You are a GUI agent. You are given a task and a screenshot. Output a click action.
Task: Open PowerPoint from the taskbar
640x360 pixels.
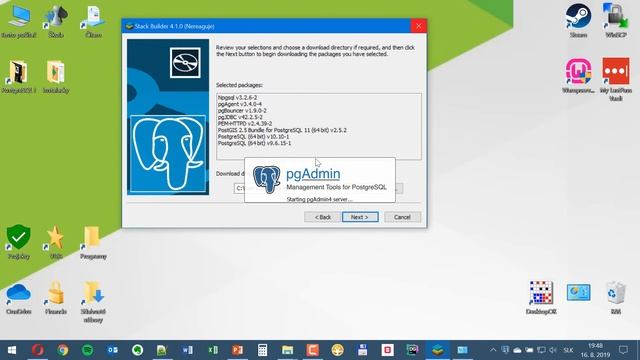pyautogui.click(x=237, y=350)
